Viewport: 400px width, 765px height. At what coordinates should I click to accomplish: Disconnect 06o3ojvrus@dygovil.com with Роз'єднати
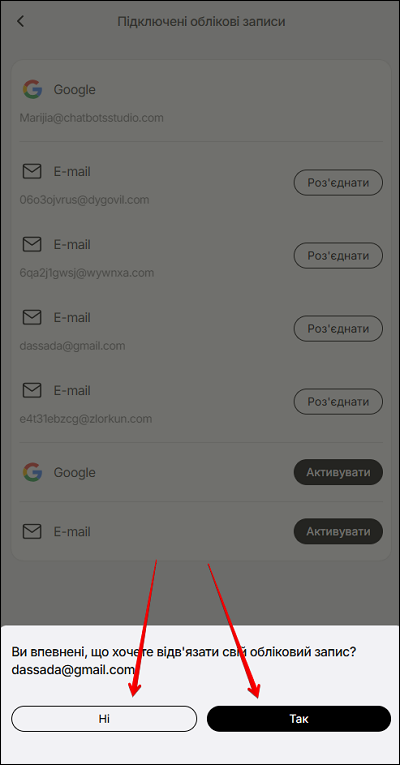pyautogui.click(x=338, y=182)
